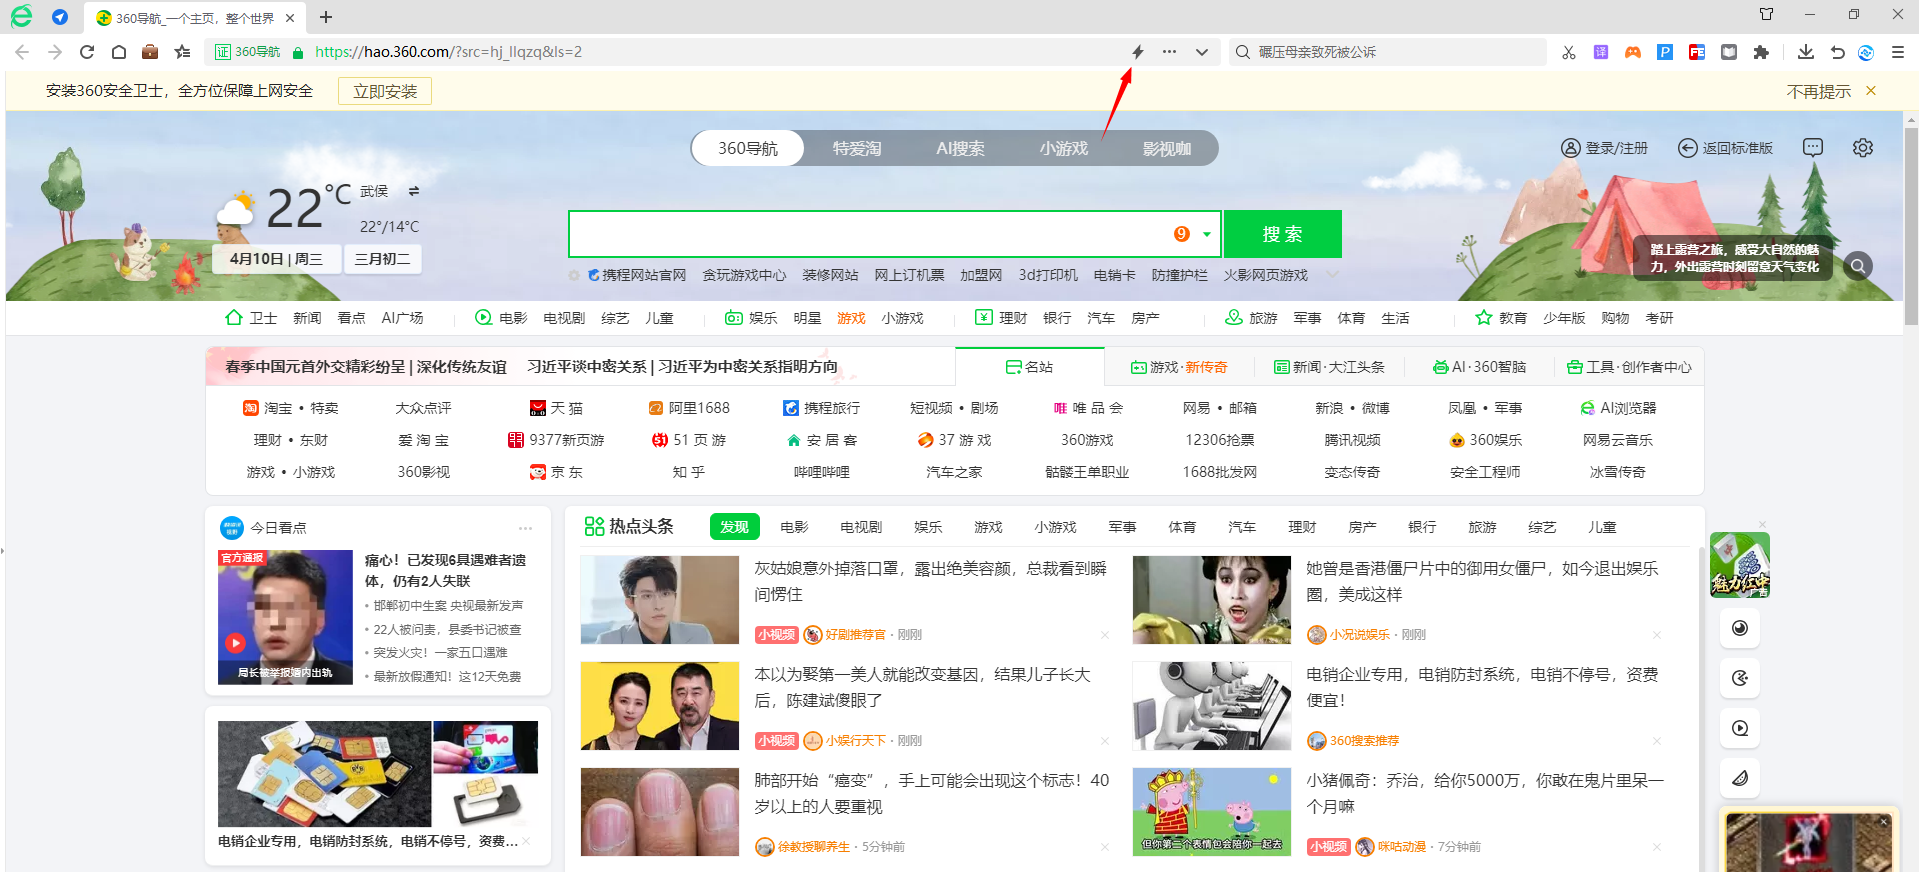Select the 发现 hot news tab
The height and width of the screenshot is (872, 1919).
[x=734, y=527]
